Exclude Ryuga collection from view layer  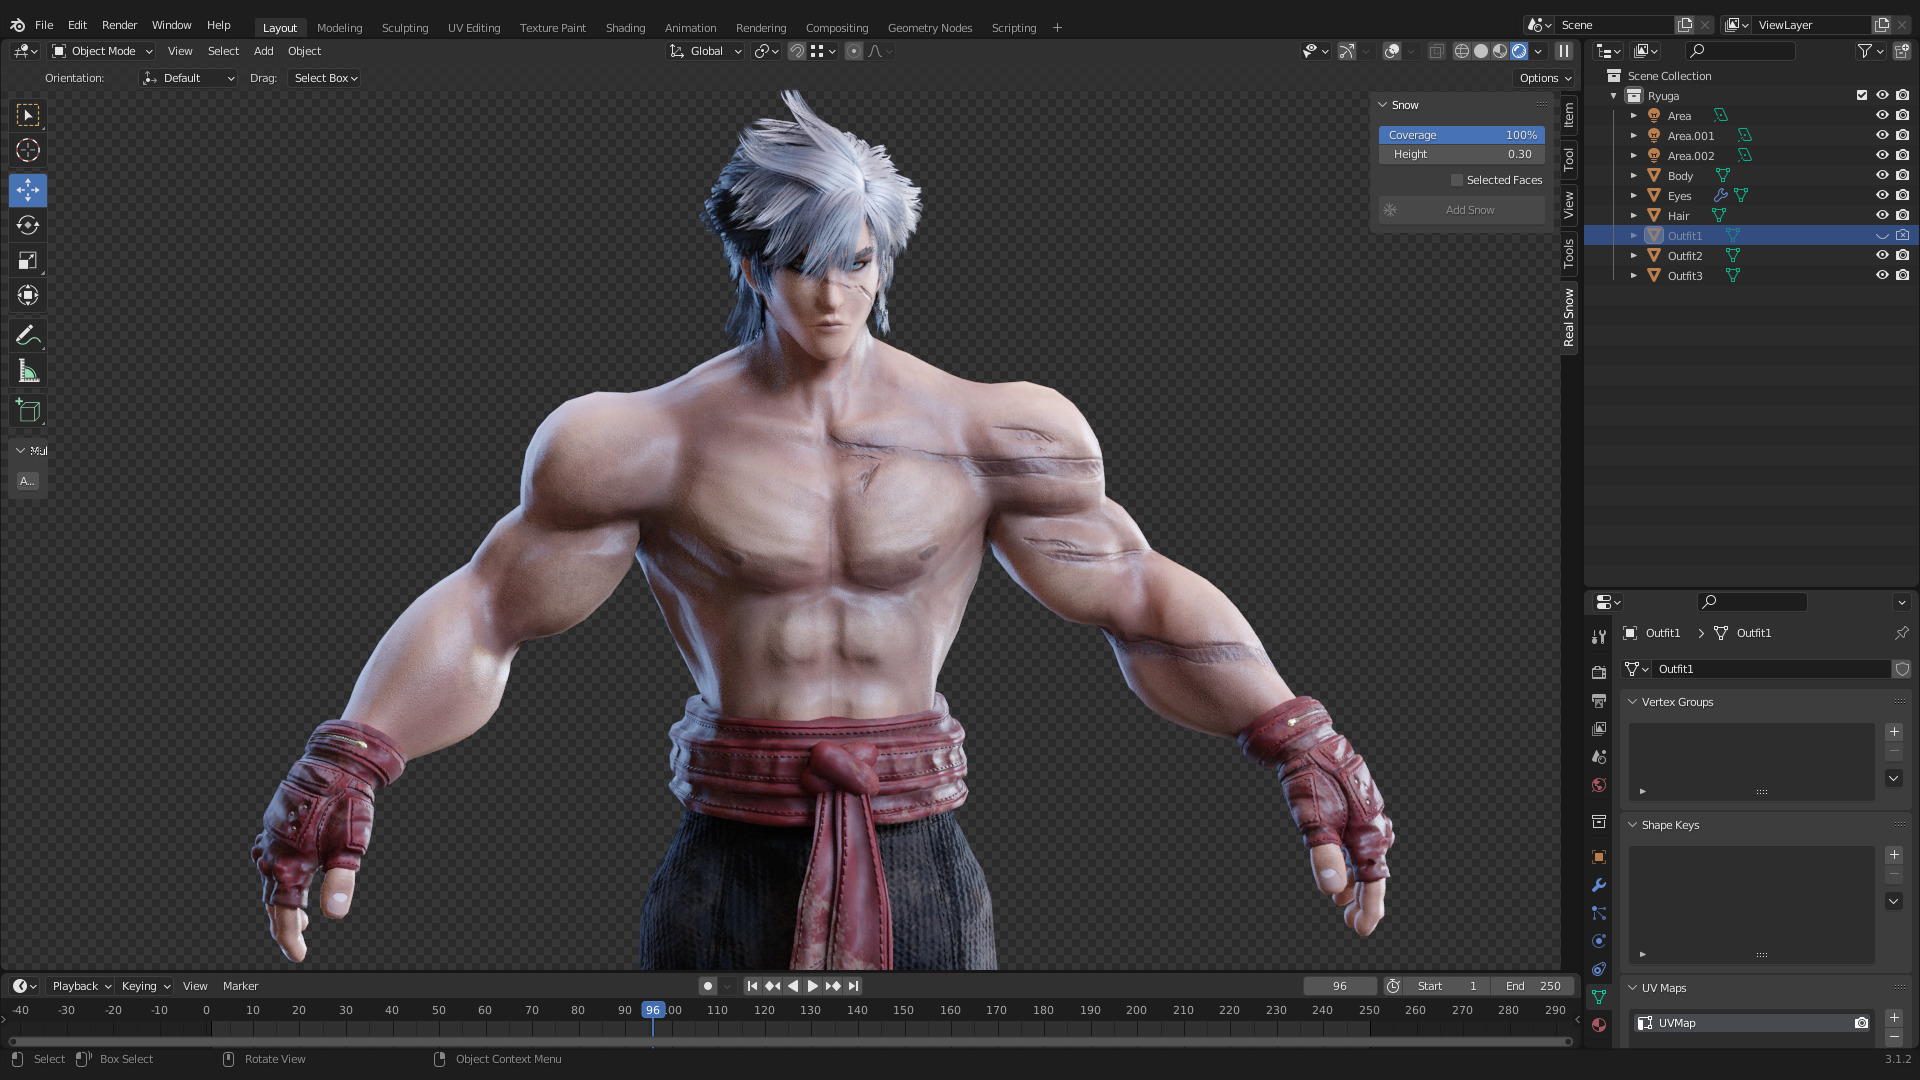1862,95
